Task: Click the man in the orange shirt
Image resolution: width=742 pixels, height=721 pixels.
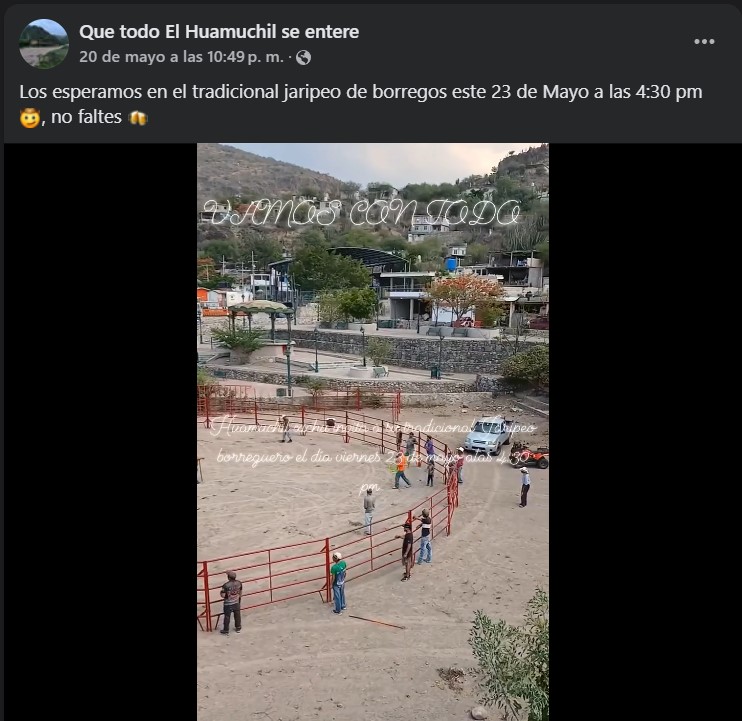Action: [401, 472]
